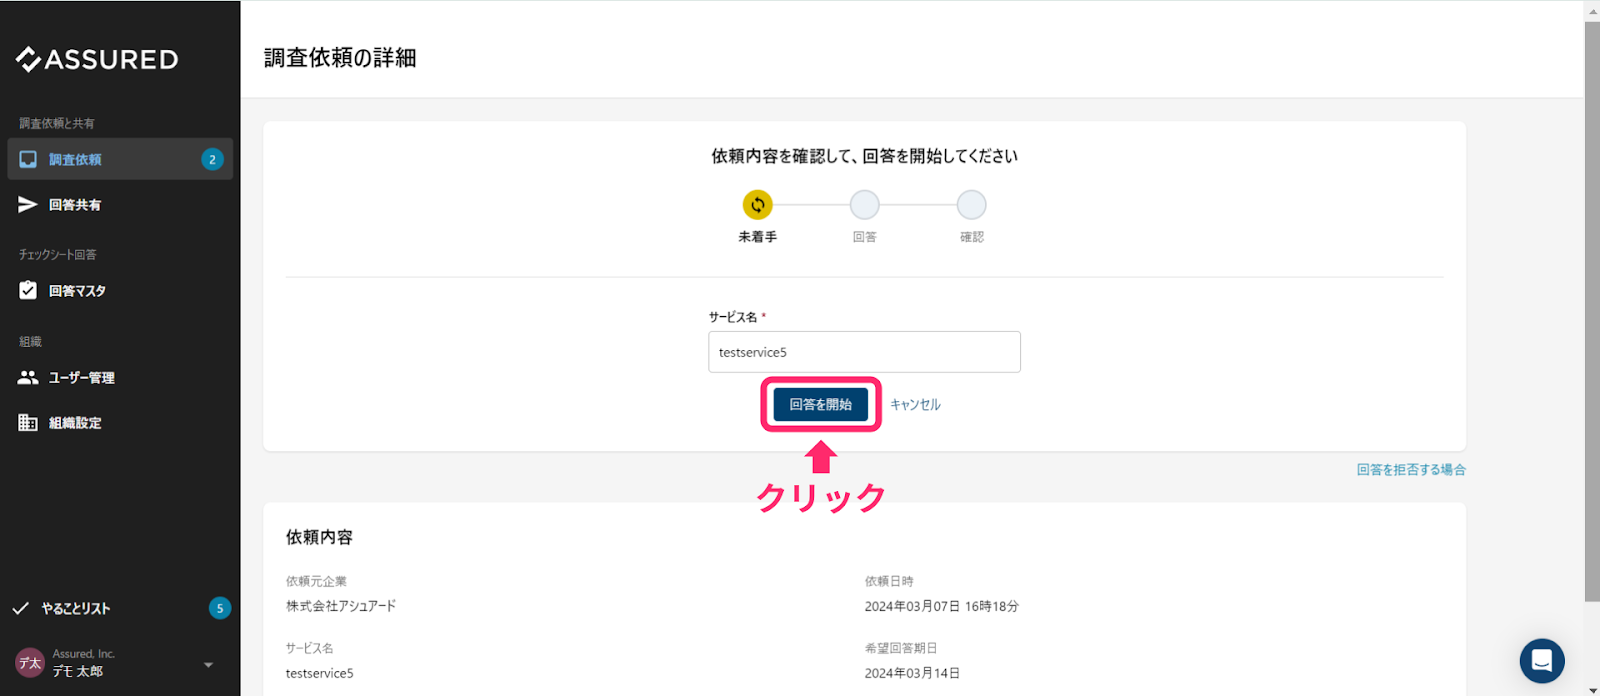The width and height of the screenshot is (1600, 696).
Task: Open 回答マスタ checklist icon
Action: pyautogui.click(x=28, y=290)
